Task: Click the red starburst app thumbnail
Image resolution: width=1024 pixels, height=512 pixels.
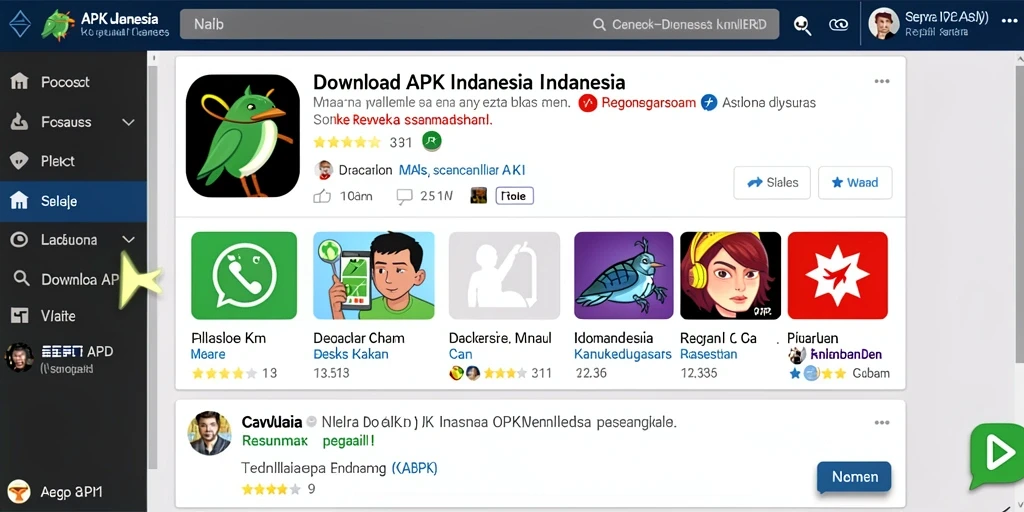Action: [x=837, y=276]
